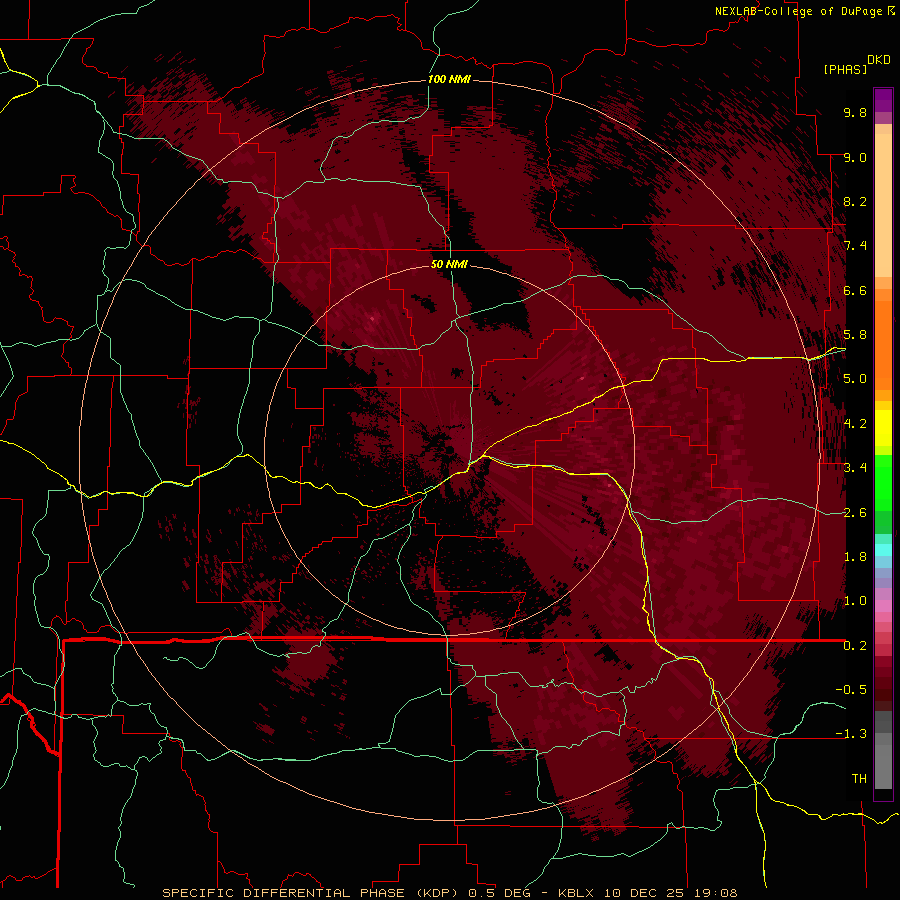Image resolution: width=900 pixels, height=900 pixels.
Task: Click the 7.4 legend value
Action: click(x=855, y=246)
